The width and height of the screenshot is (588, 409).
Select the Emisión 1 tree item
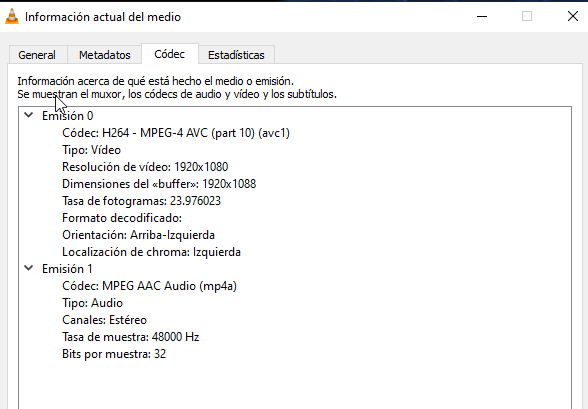(x=67, y=269)
